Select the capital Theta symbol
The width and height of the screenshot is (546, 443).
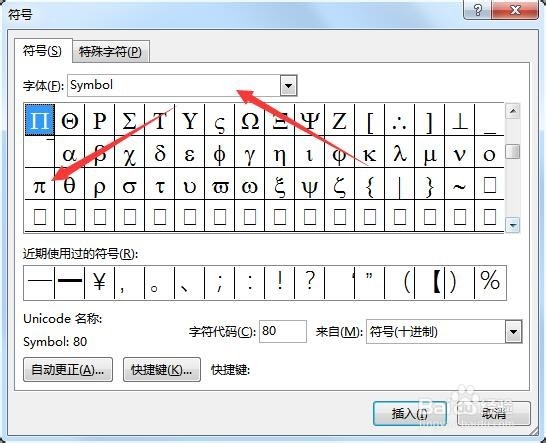coord(70,120)
